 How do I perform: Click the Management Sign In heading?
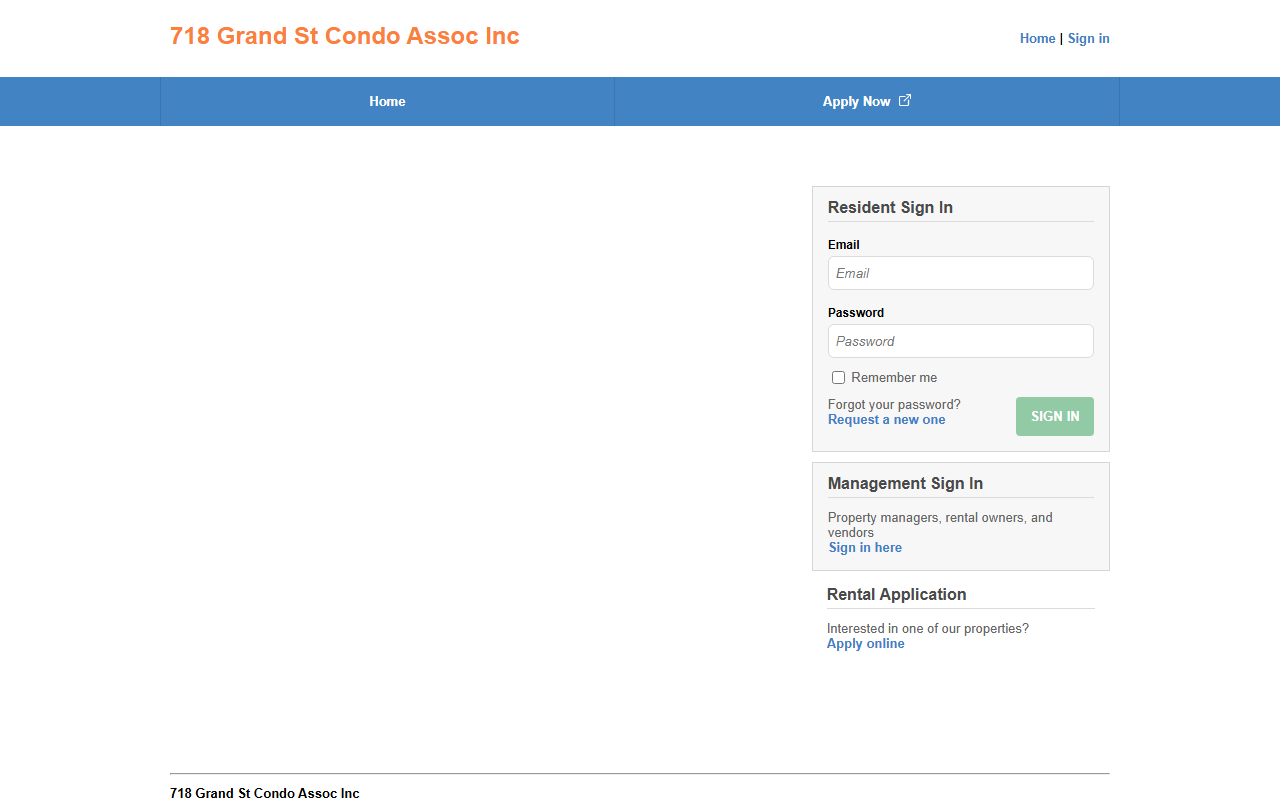coord(905,483)
